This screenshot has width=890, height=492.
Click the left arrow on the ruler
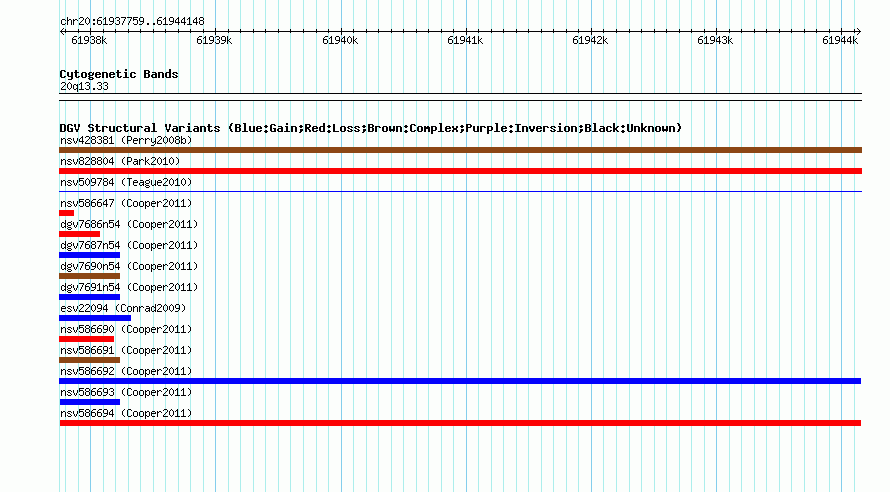pos(62,32)
